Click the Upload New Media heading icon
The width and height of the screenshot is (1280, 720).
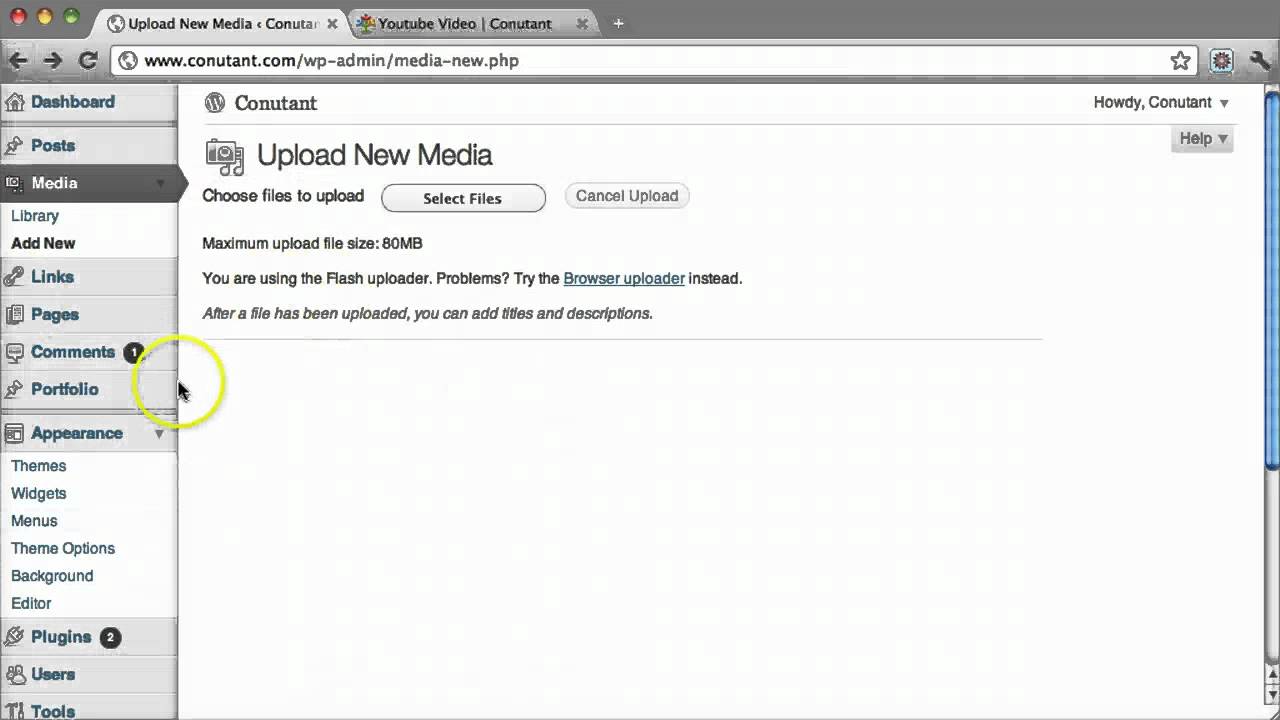pos(225,156)
